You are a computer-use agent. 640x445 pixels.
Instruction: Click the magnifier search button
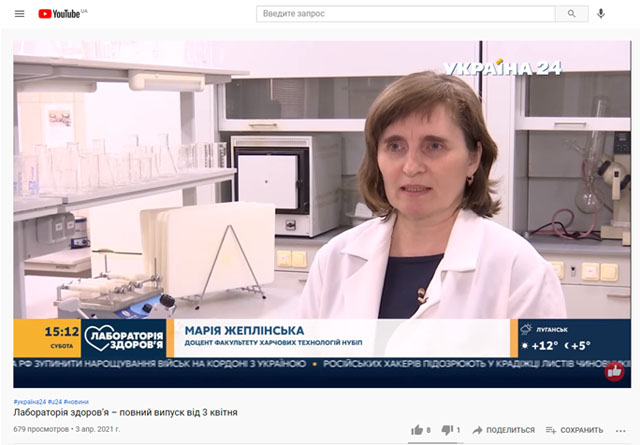571,13
